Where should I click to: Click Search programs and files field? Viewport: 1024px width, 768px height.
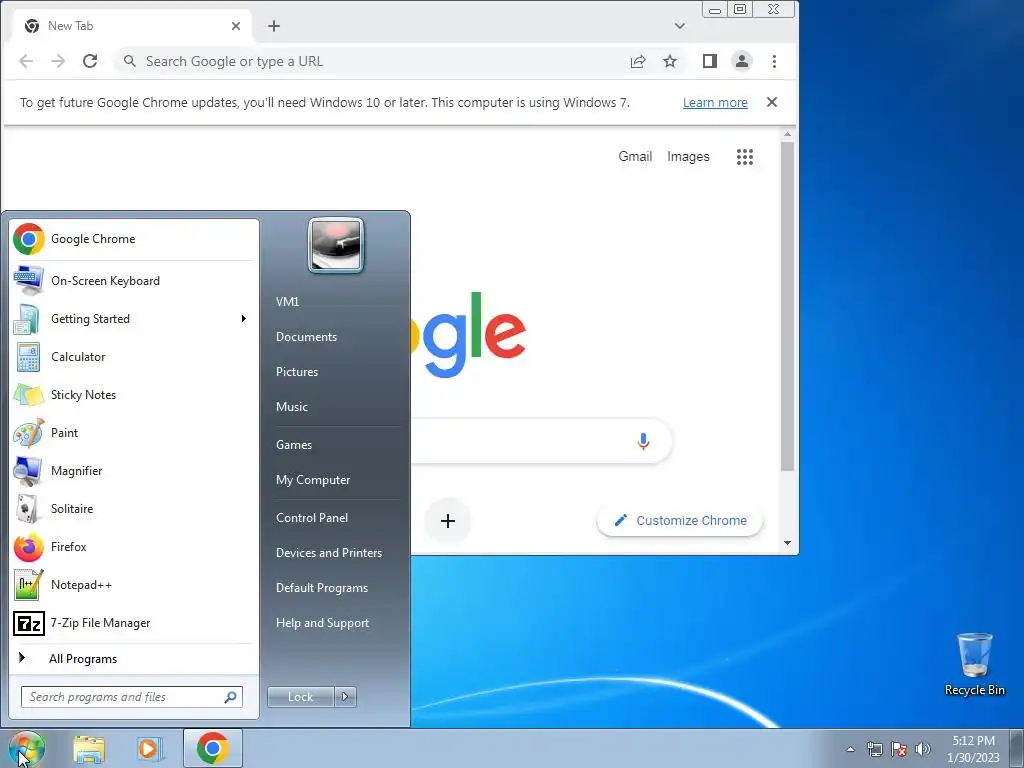click(x=132, y=697)
